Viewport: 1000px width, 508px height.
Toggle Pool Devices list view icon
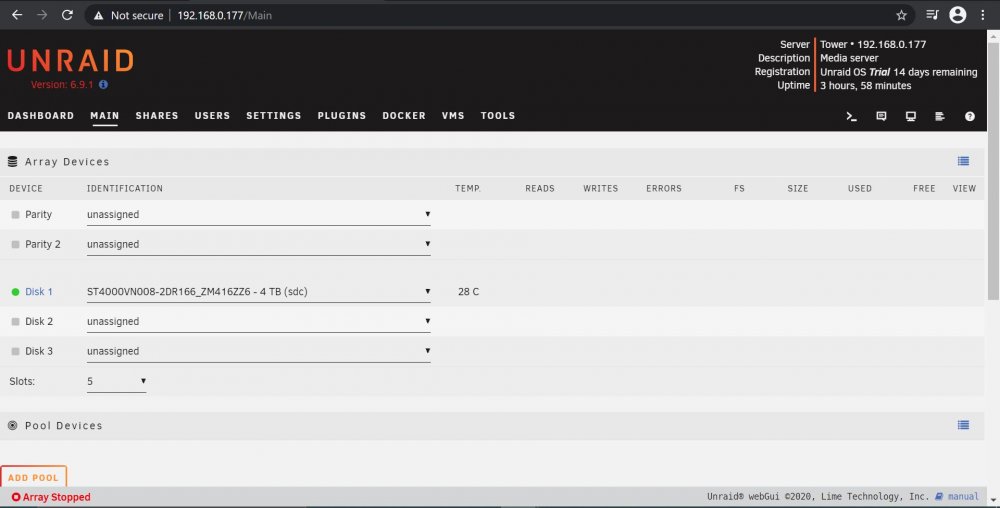pos(963,425)
